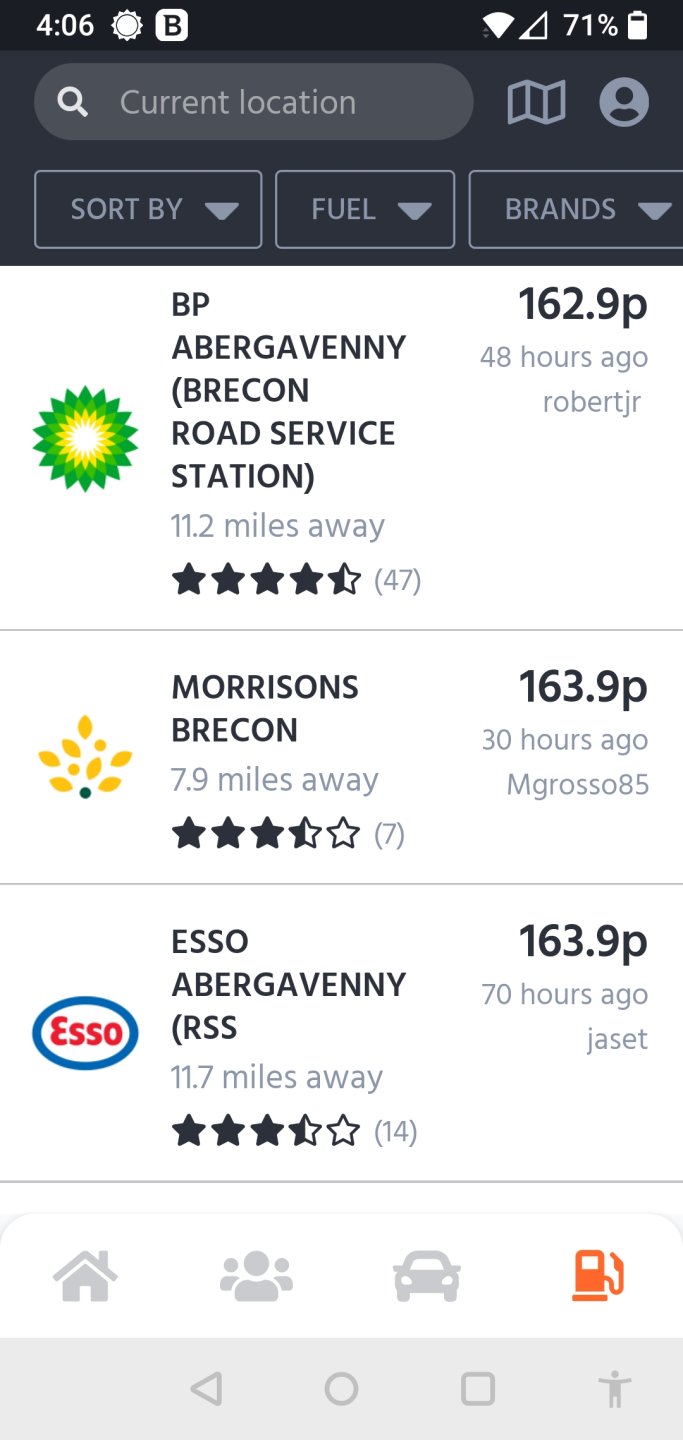Open your profile account icon
The height and width of the screenshot is (1440, 683).
click(x=624, y=101)
